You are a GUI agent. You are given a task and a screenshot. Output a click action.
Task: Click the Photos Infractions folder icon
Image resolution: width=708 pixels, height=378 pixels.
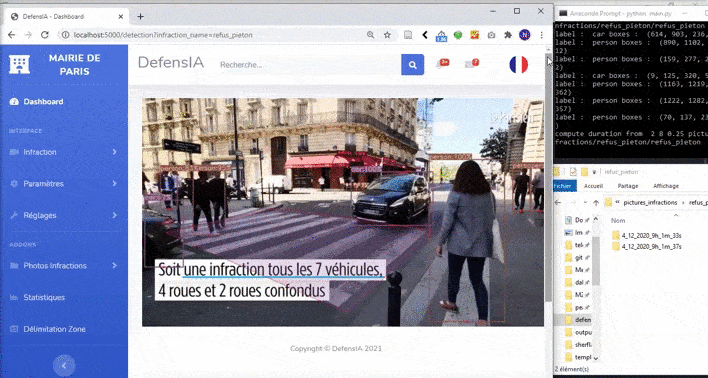(14, 266)
